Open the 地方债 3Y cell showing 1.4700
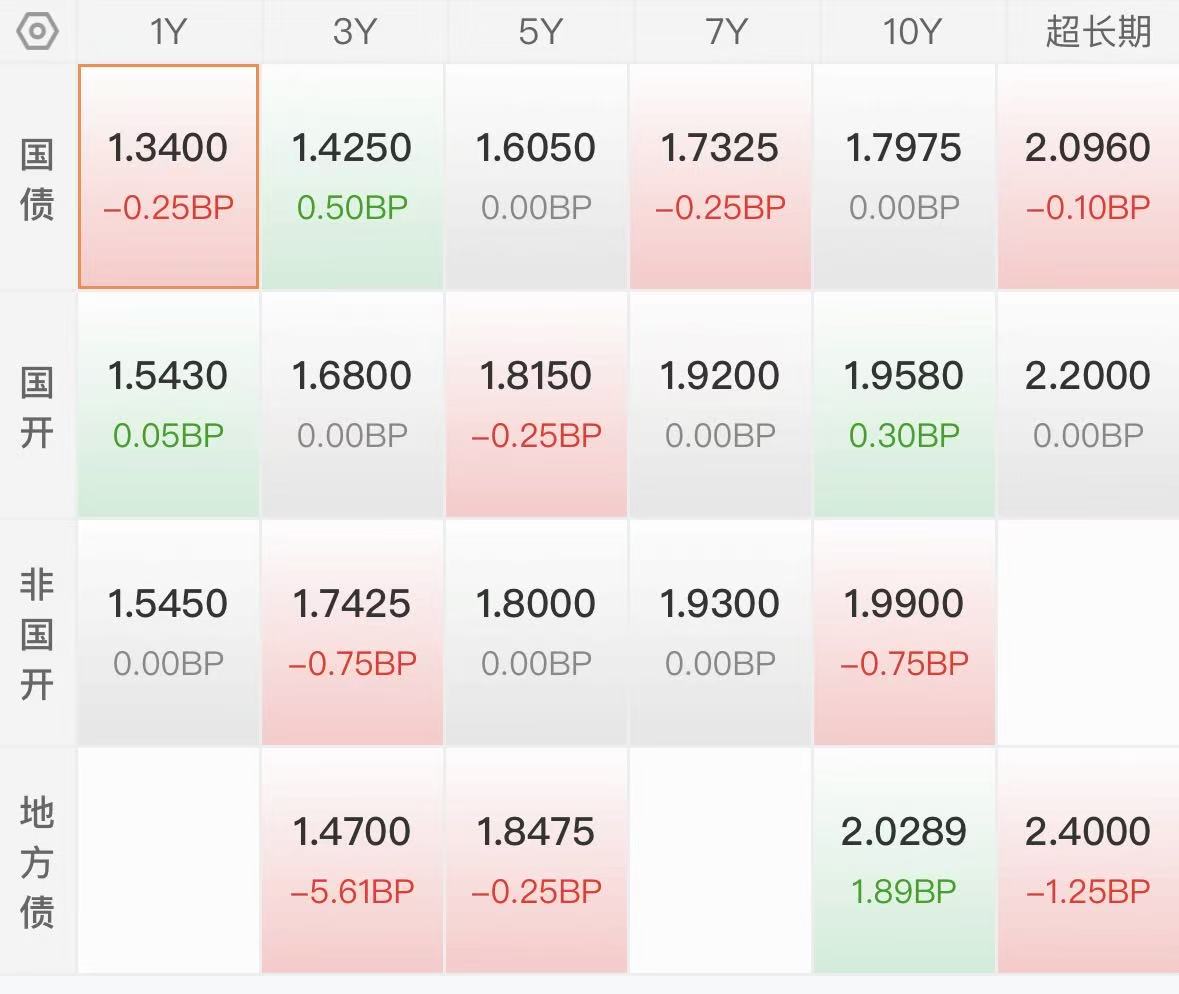 352,860
